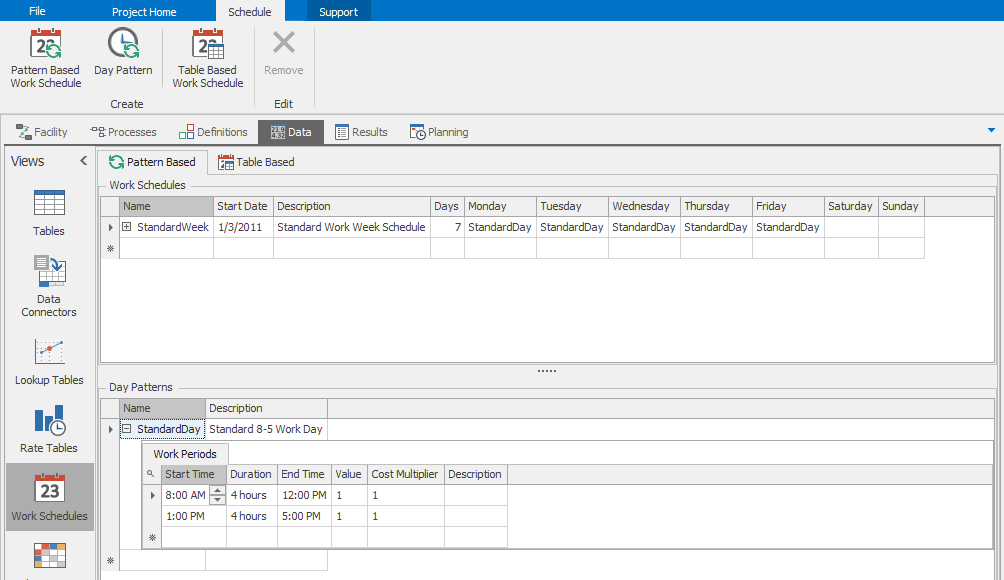1004x580 pixels.
Task: Select the Standard 8-5 Work Day description
Action: [266, 429]
